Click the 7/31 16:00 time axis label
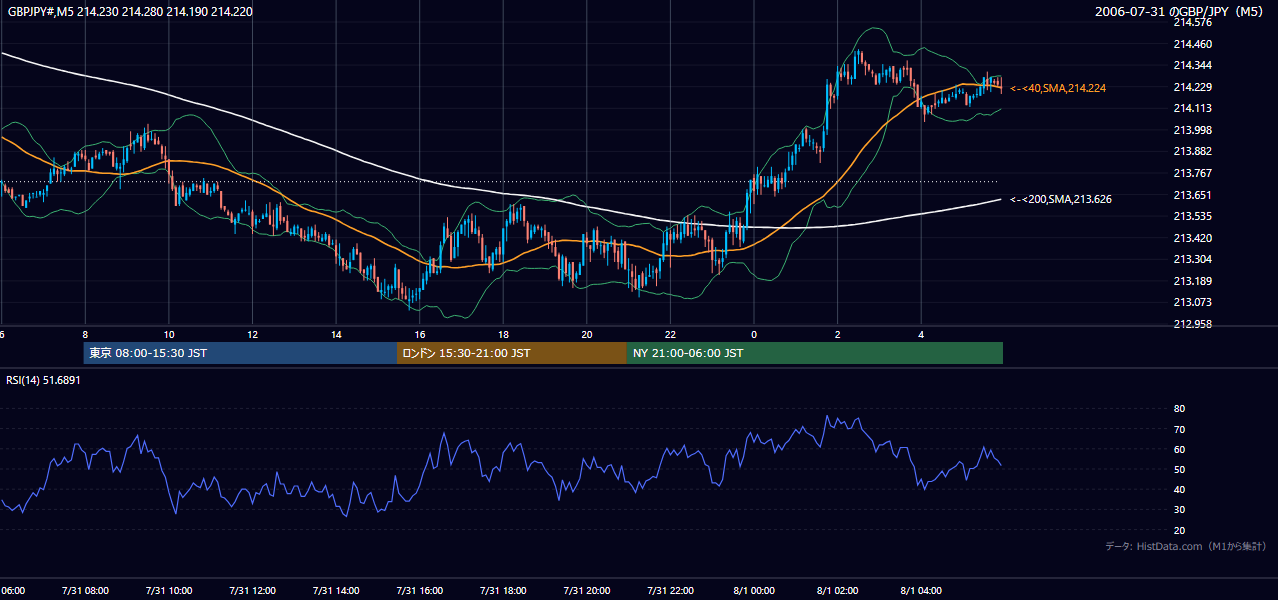The width and height of the screenshot is (1278, 600). (420, 590)
